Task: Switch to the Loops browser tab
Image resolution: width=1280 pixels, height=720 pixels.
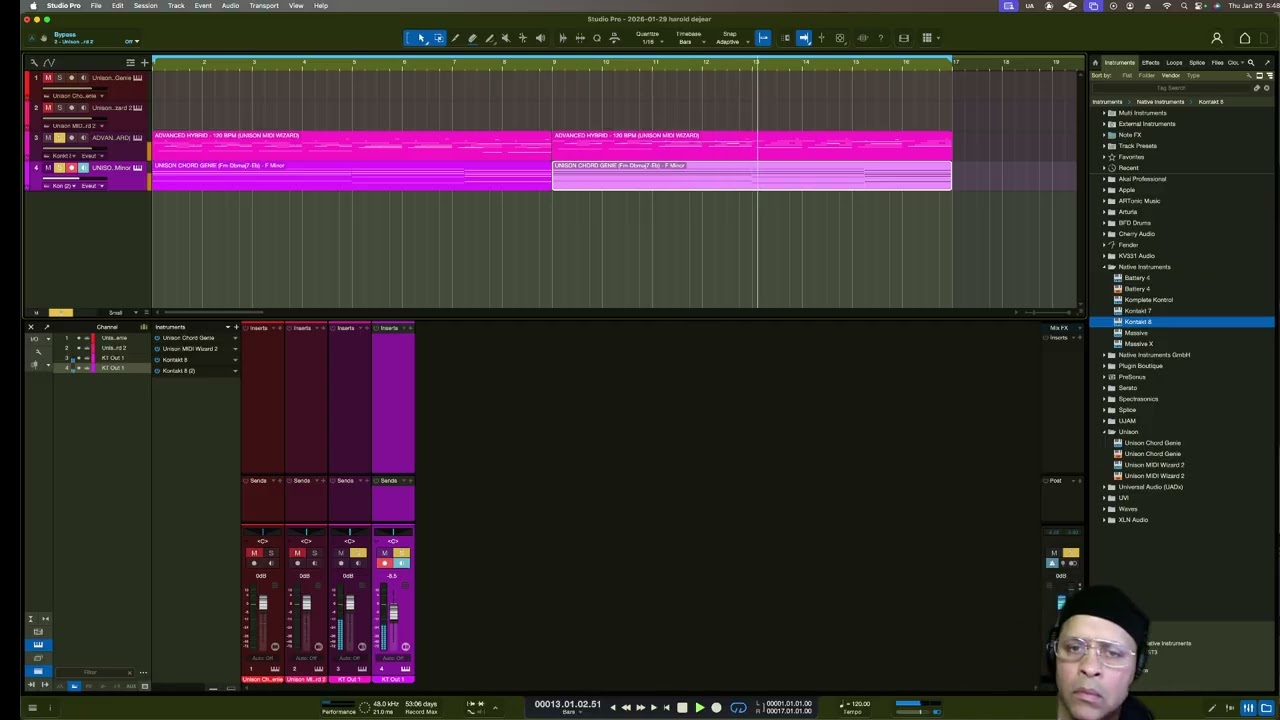Action: 1174,62
